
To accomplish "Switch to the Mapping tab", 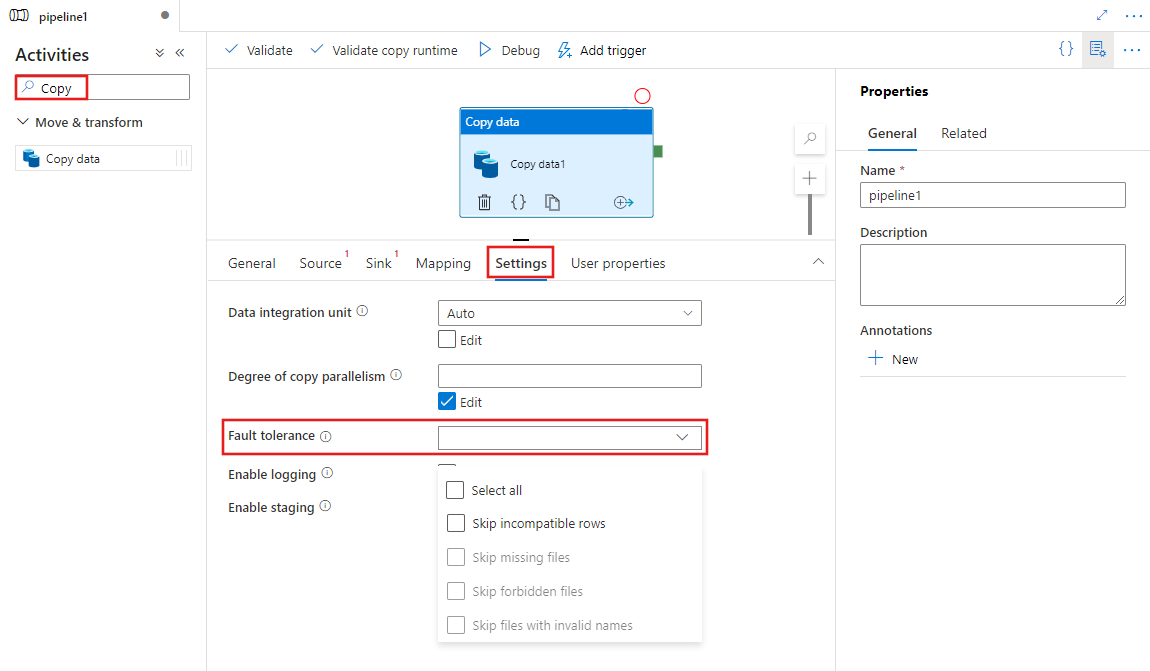I will [x=442, y=263].
